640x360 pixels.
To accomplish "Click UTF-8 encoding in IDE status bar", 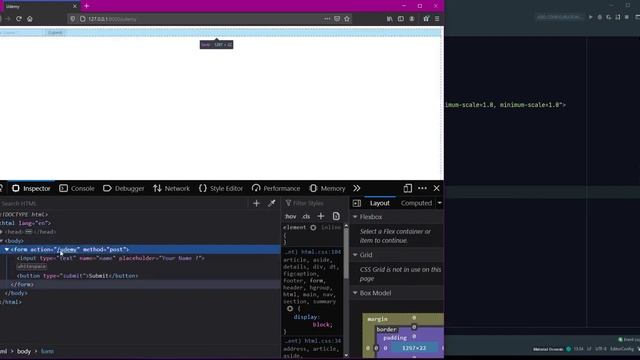I will [601, 349].
